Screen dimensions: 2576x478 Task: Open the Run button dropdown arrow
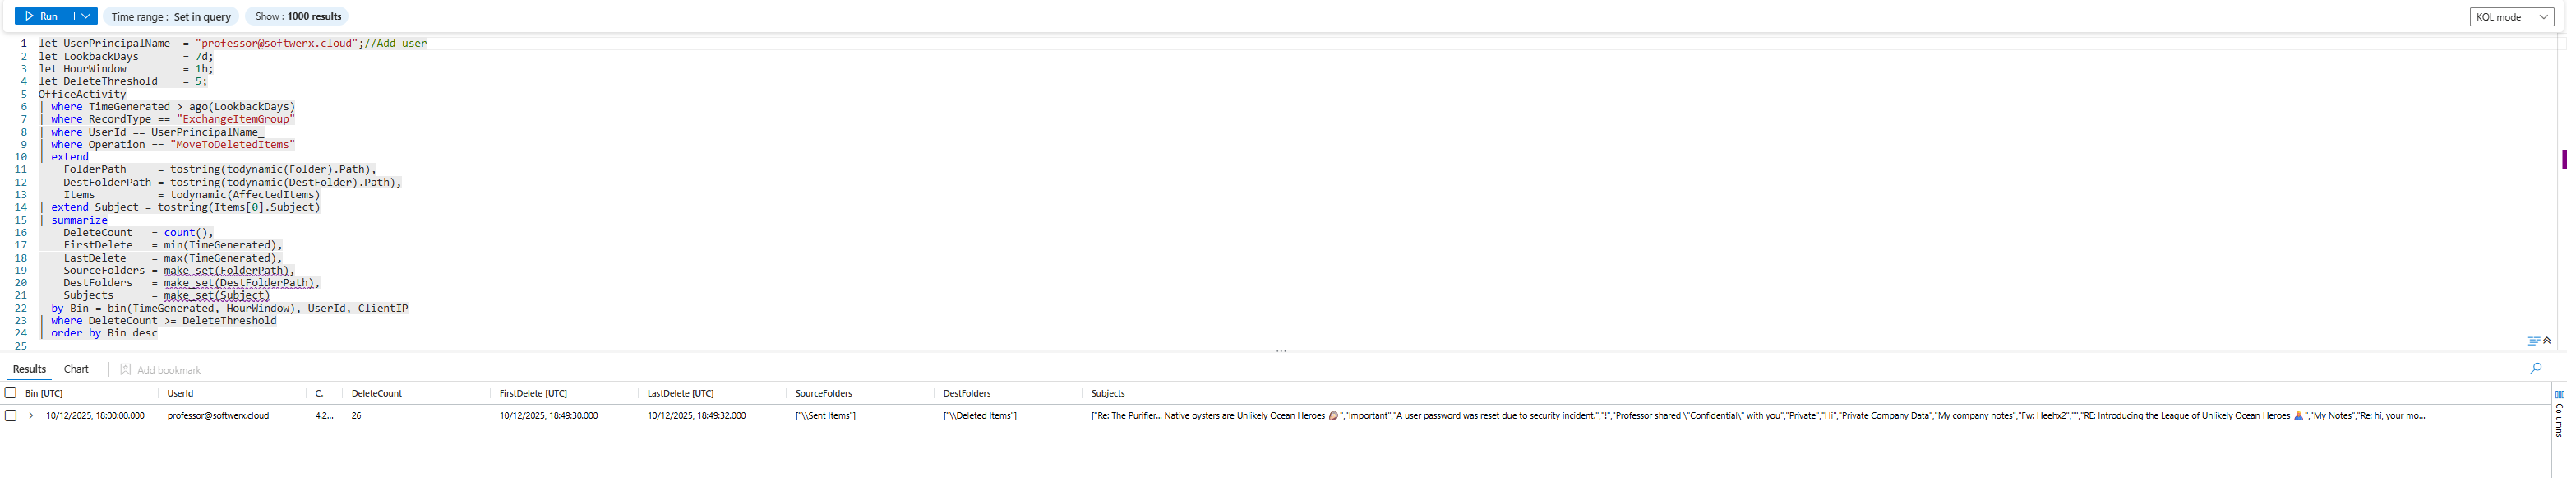point(86,16)
